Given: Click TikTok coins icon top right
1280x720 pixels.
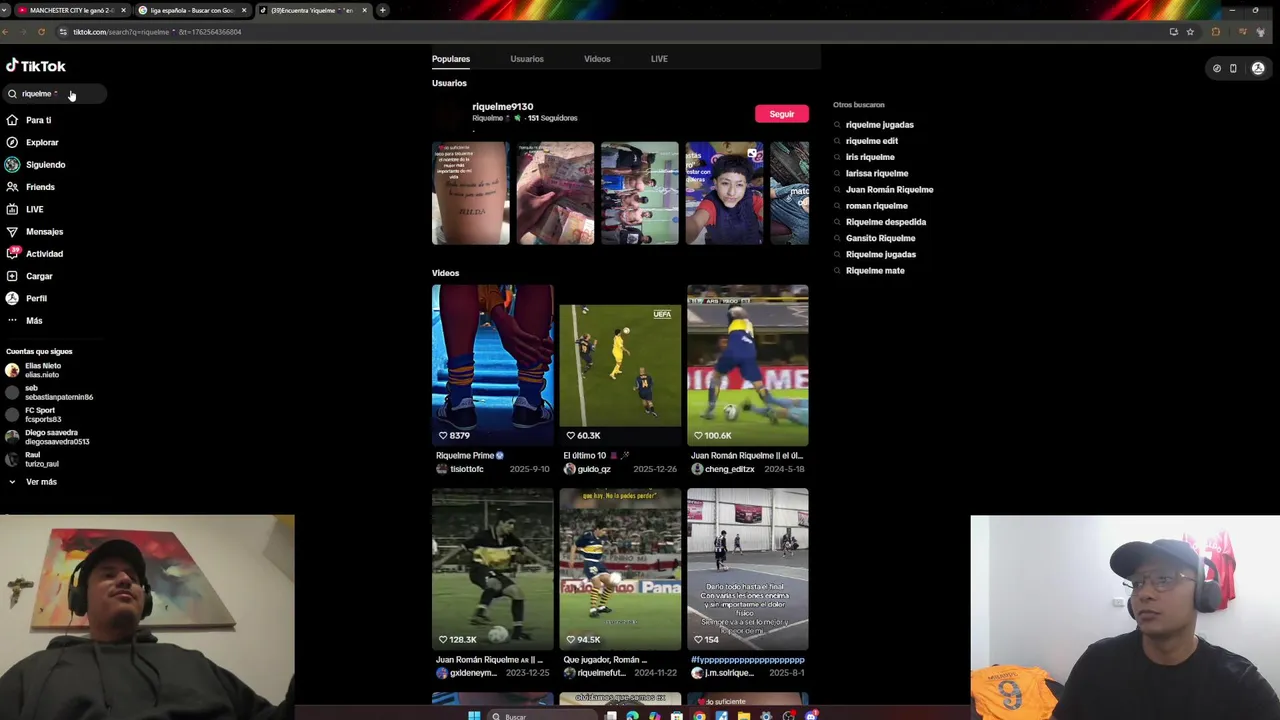Looking at the screenshot, I should pyautogui.click(x=1217, y=69).
